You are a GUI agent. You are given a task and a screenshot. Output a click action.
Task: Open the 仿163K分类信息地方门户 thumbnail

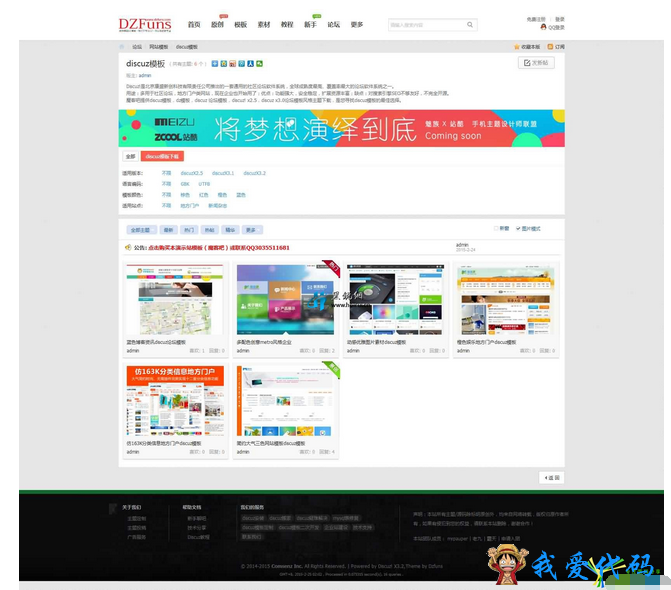point(175,400)
